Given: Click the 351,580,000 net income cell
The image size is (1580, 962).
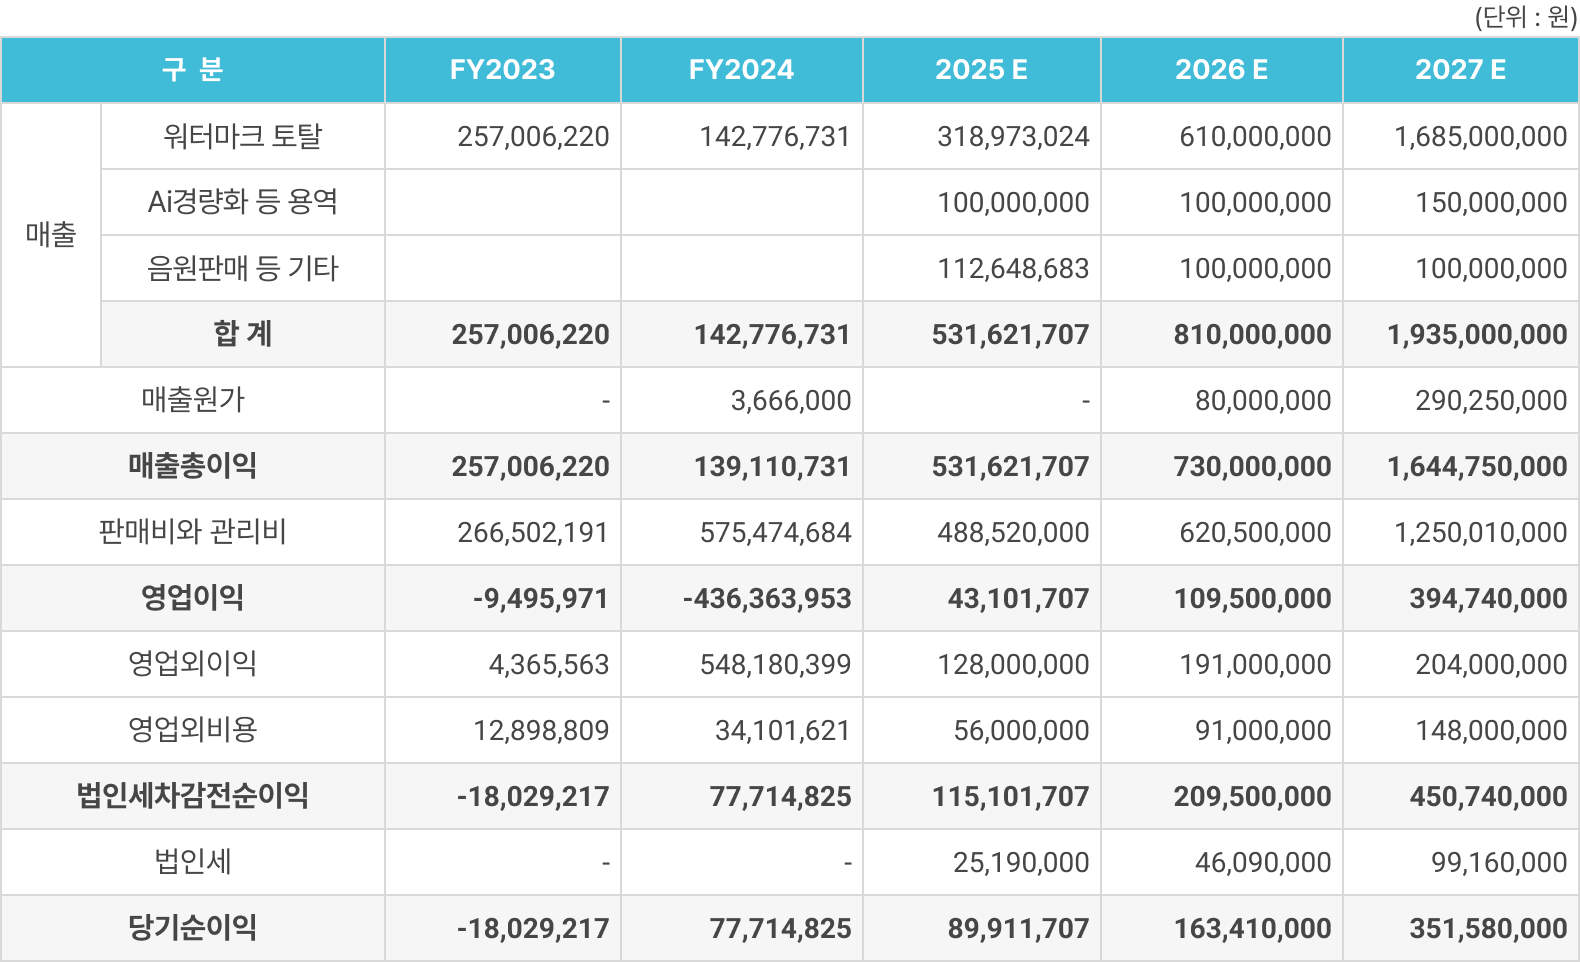Looking at the screenshot, I should pyautogui.click(x=1488, y=929).
